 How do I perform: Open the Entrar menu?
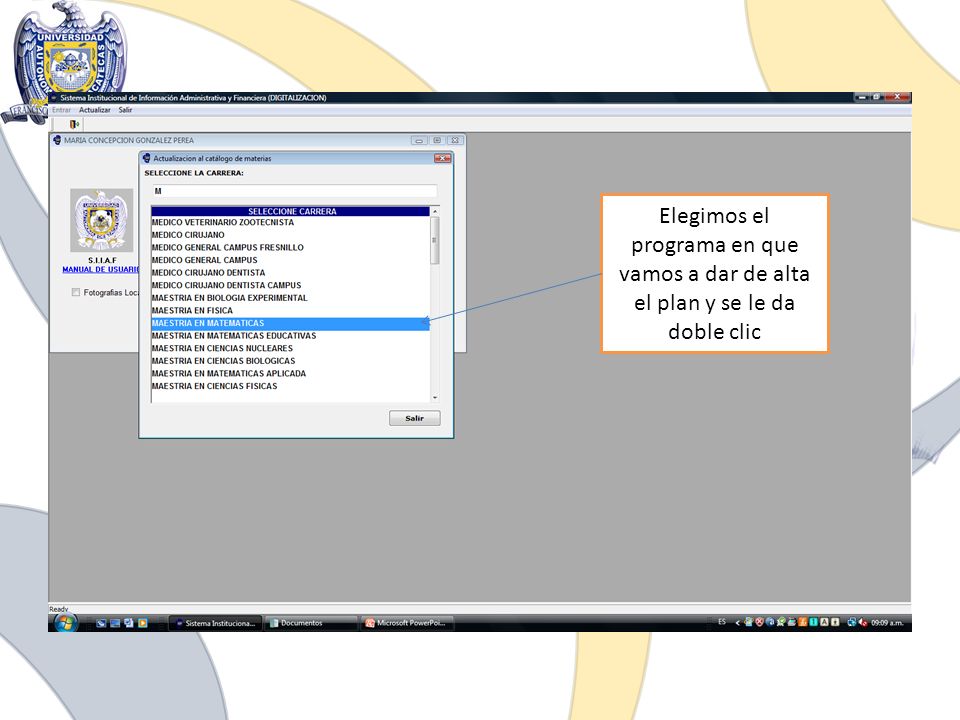click(61, 110)
